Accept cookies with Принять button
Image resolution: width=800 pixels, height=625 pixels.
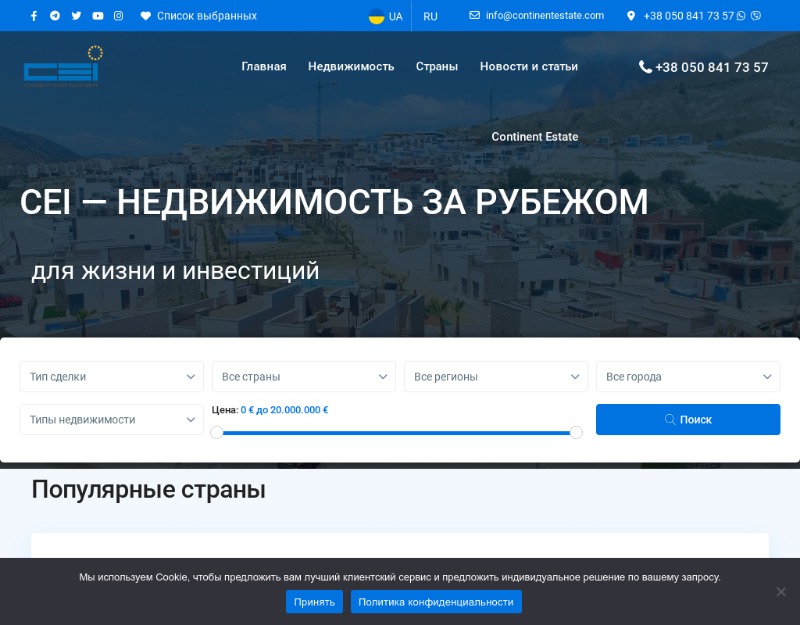click(x=314, y=602)
